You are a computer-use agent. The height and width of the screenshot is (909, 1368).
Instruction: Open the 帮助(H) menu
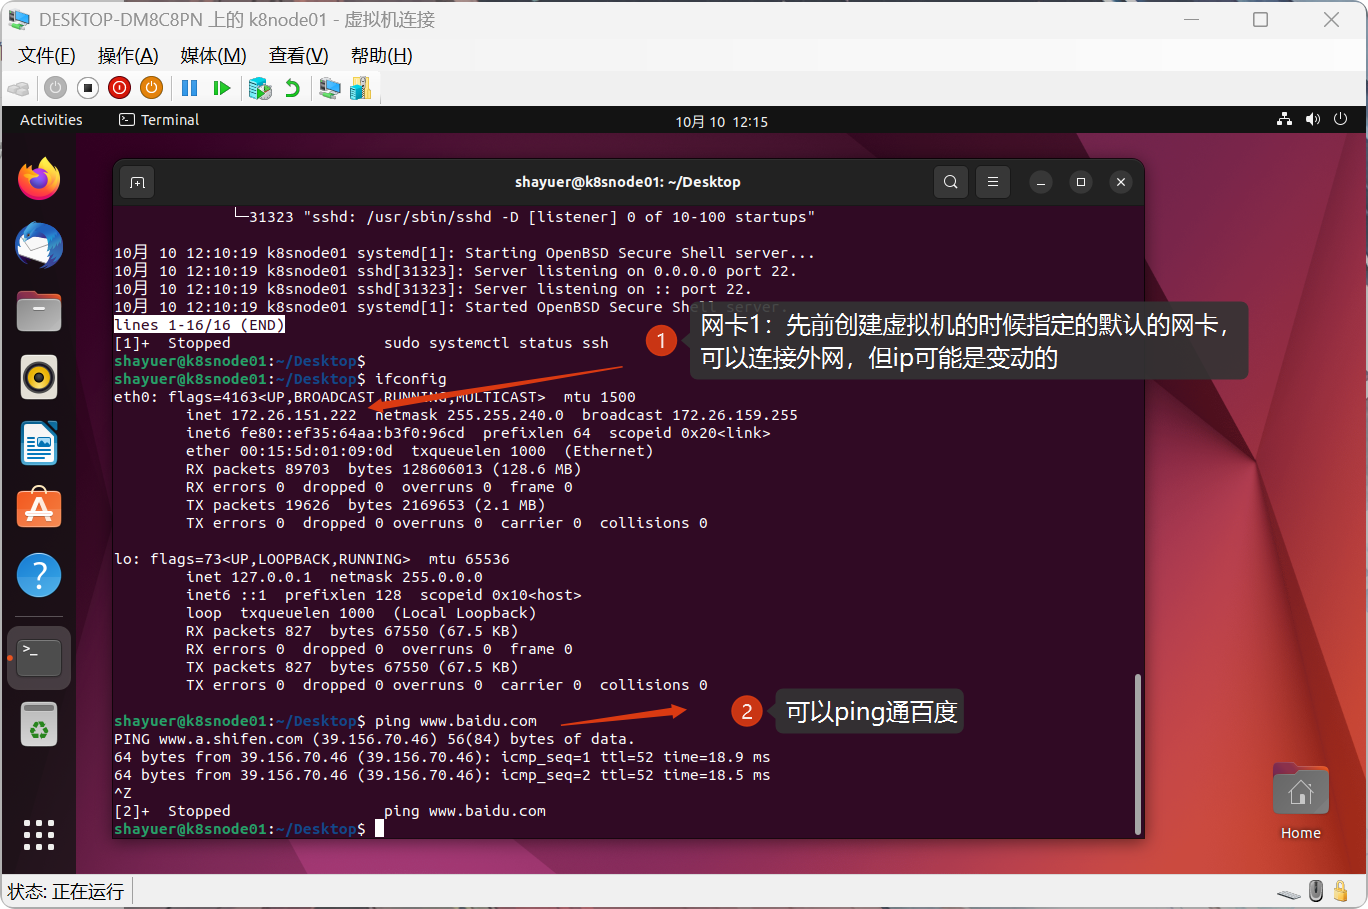381,56
